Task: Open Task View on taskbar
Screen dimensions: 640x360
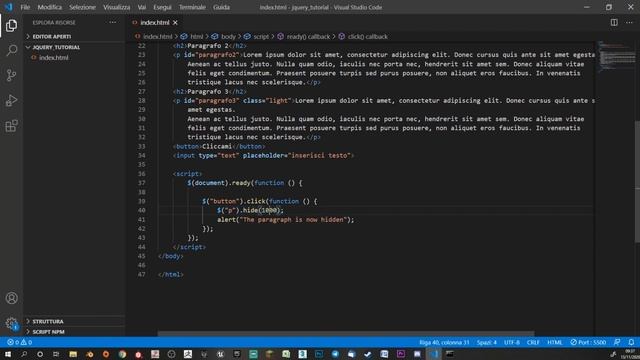Action: (56, 354)
